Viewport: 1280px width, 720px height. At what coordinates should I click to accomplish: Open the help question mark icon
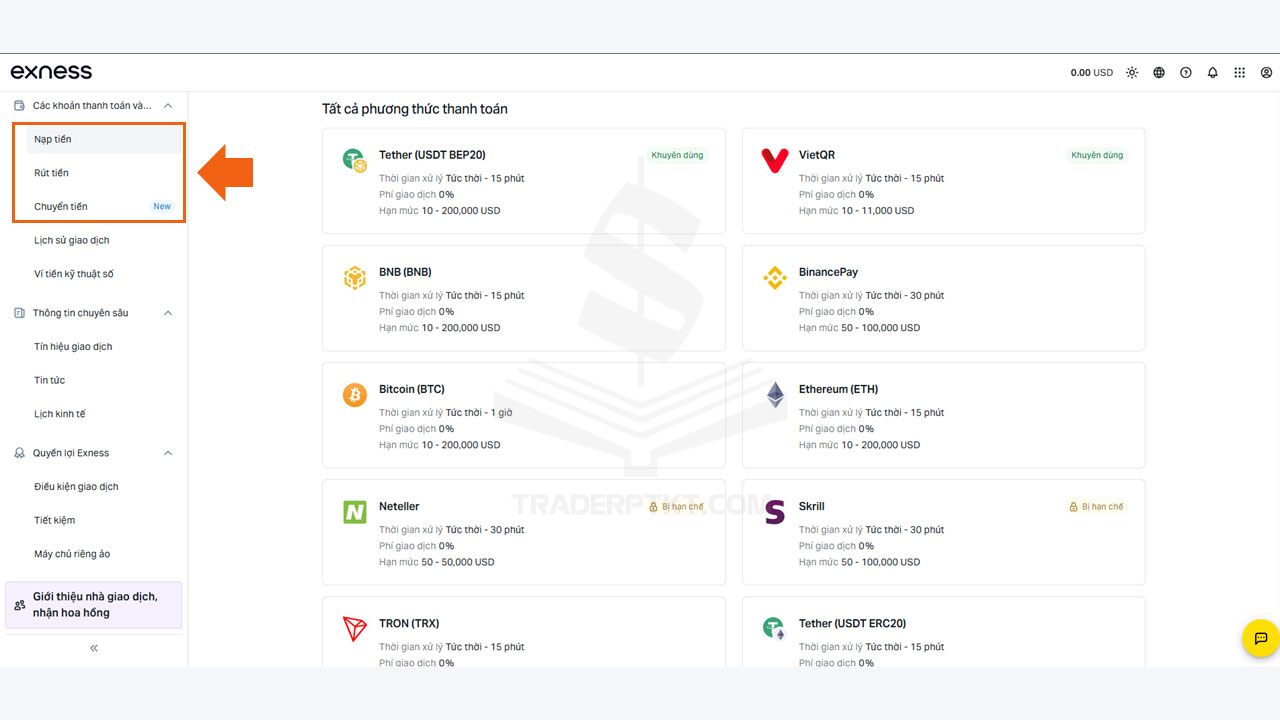[x=1186, y=73]
